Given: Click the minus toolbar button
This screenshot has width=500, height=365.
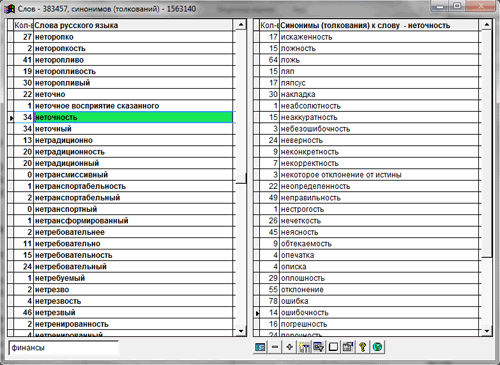Looking at the screenshot, I should 275,347.
